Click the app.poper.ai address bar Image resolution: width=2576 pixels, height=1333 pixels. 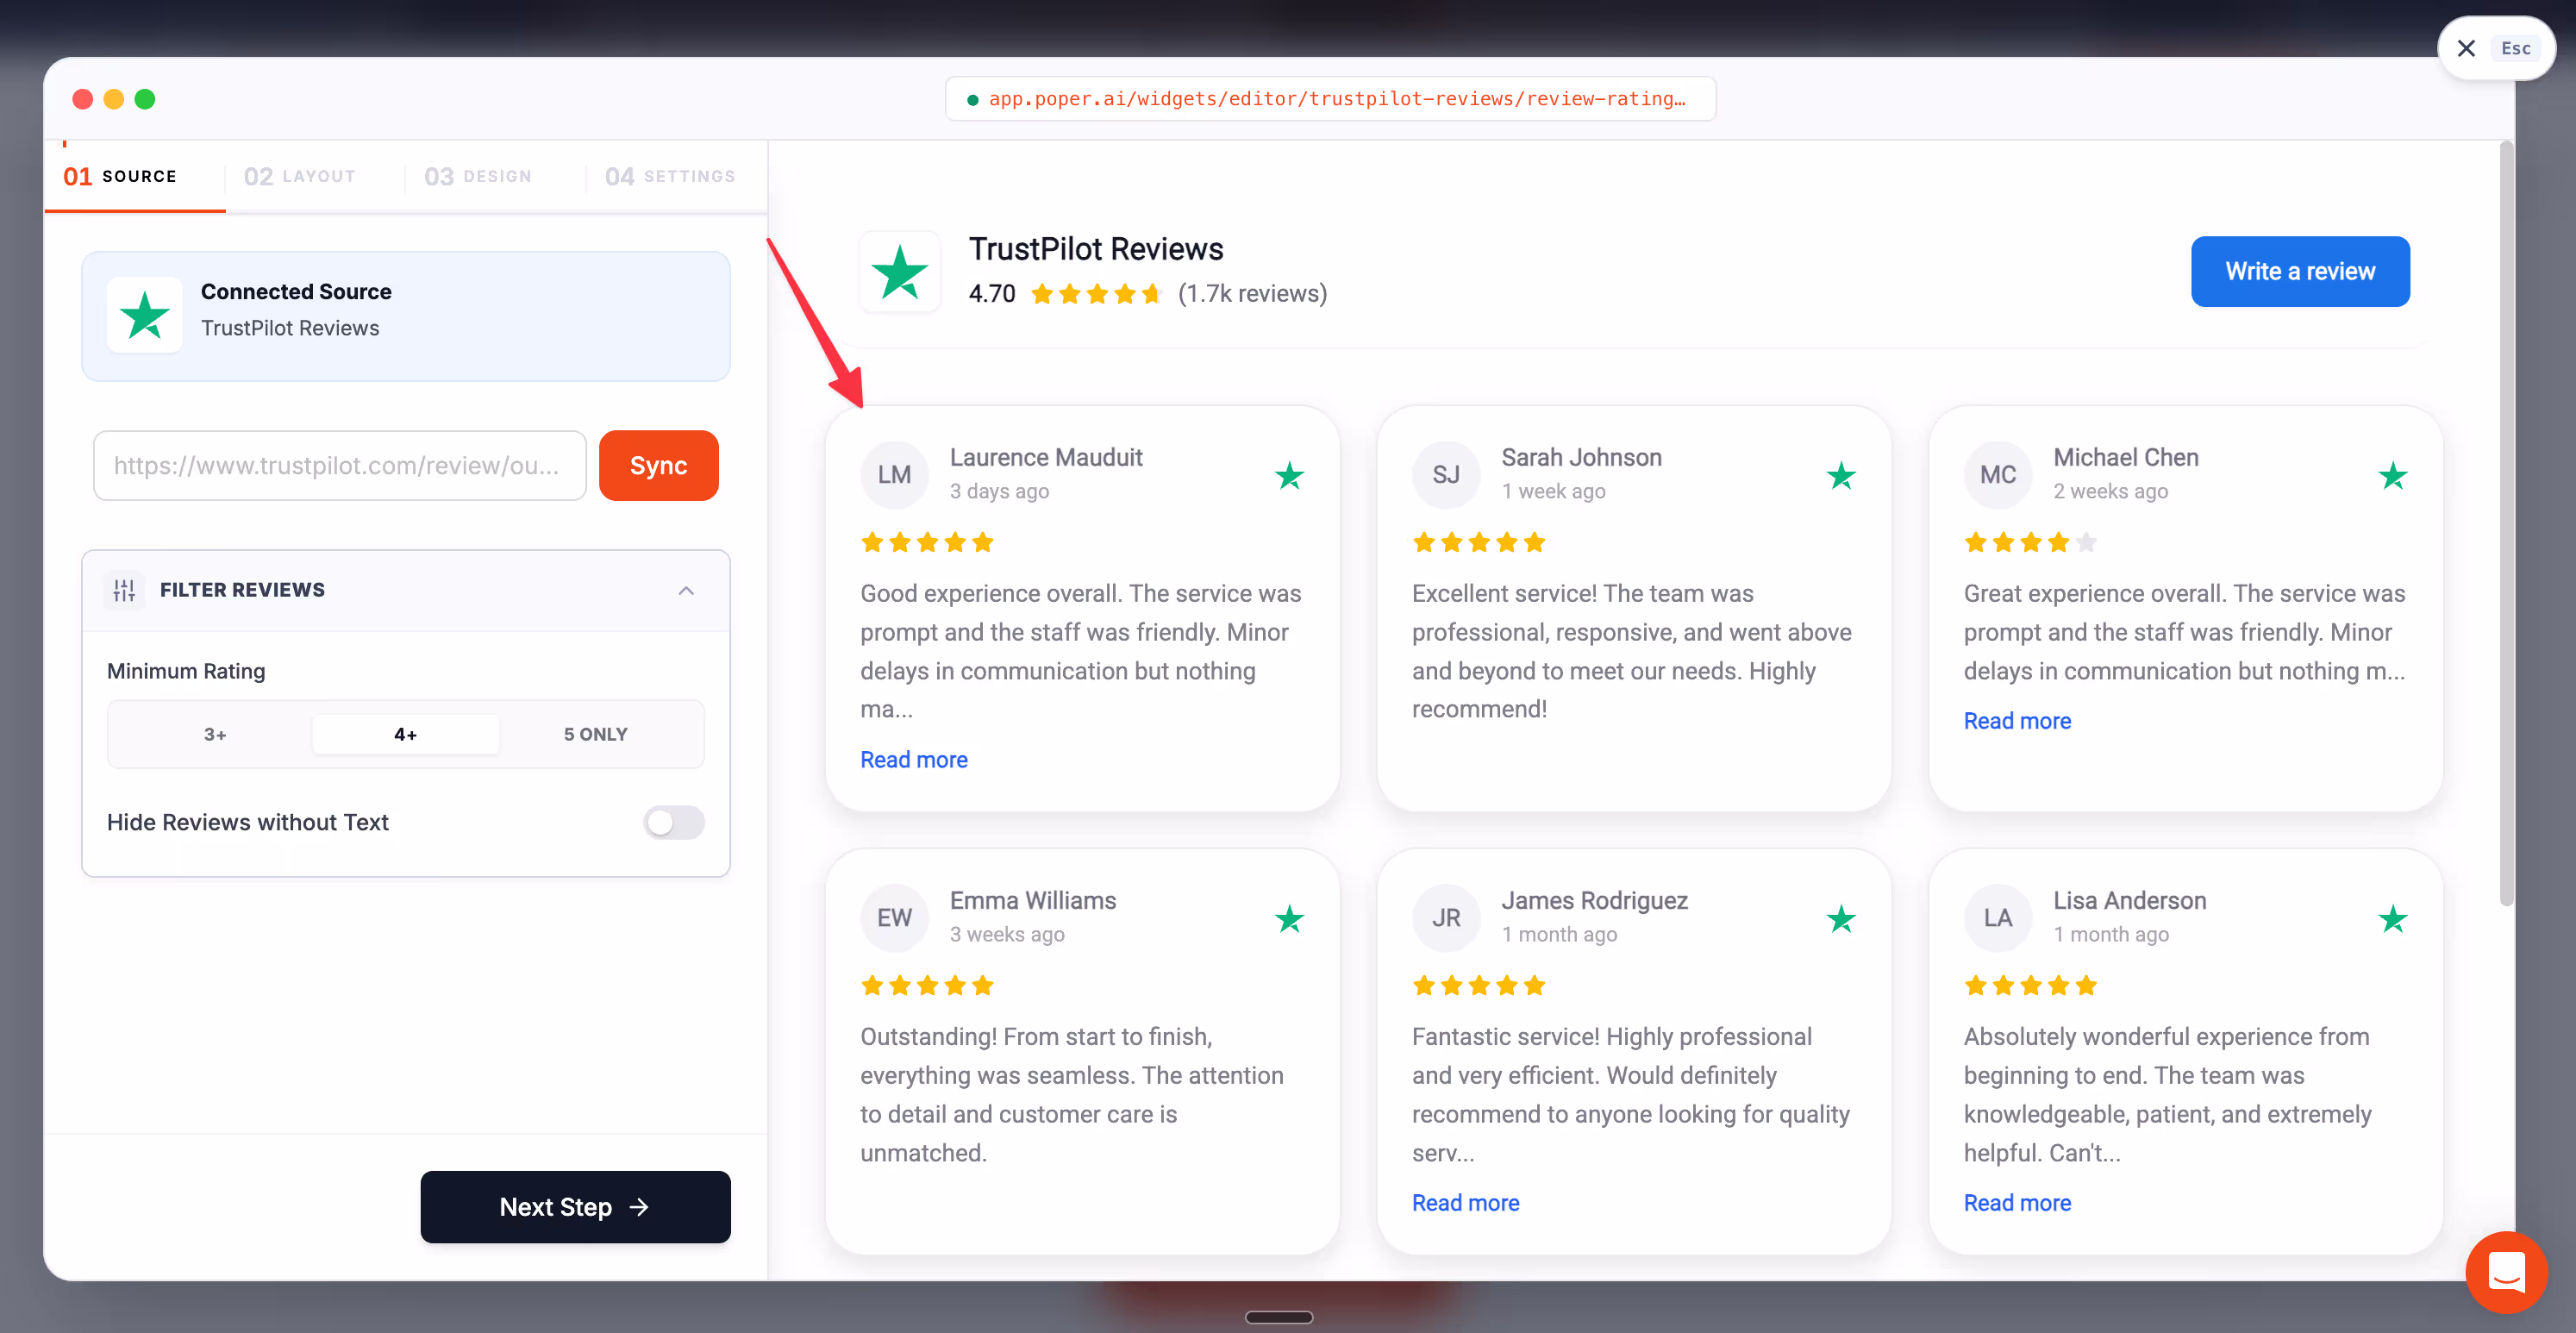click(1330, 99)
